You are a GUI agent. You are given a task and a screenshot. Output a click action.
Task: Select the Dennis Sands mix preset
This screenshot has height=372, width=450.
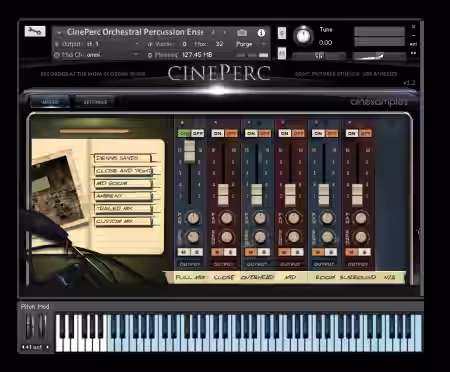123,158
